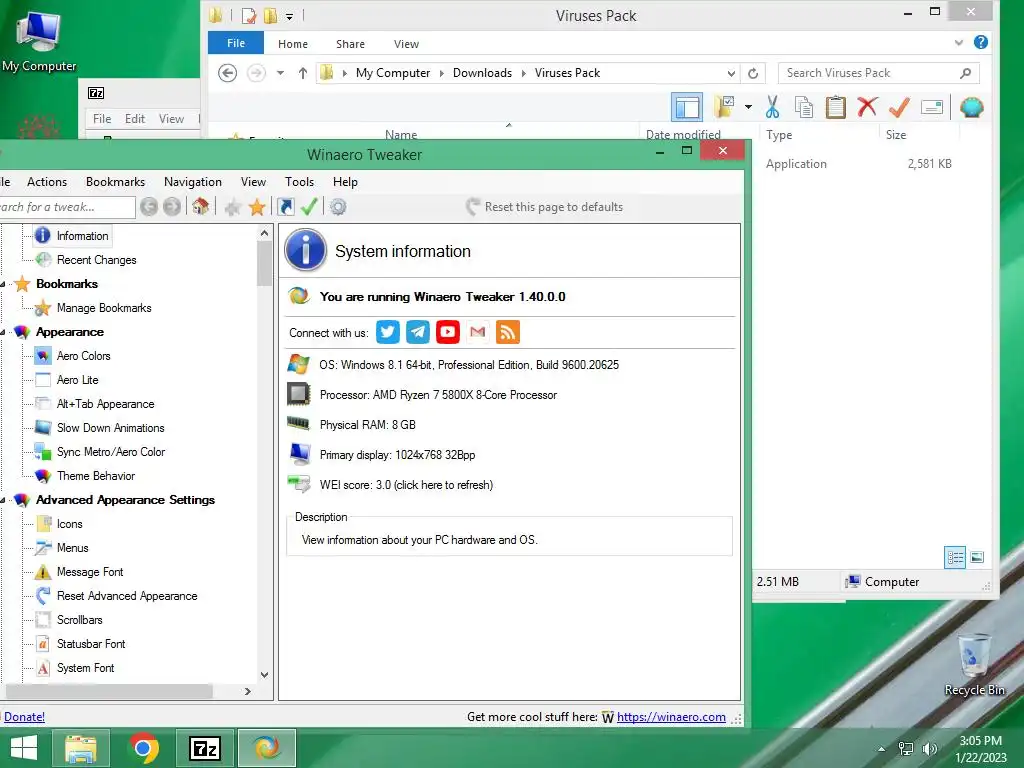Click Reset this page to defaults
The image size is (1024, 768).
coord(545,207)
